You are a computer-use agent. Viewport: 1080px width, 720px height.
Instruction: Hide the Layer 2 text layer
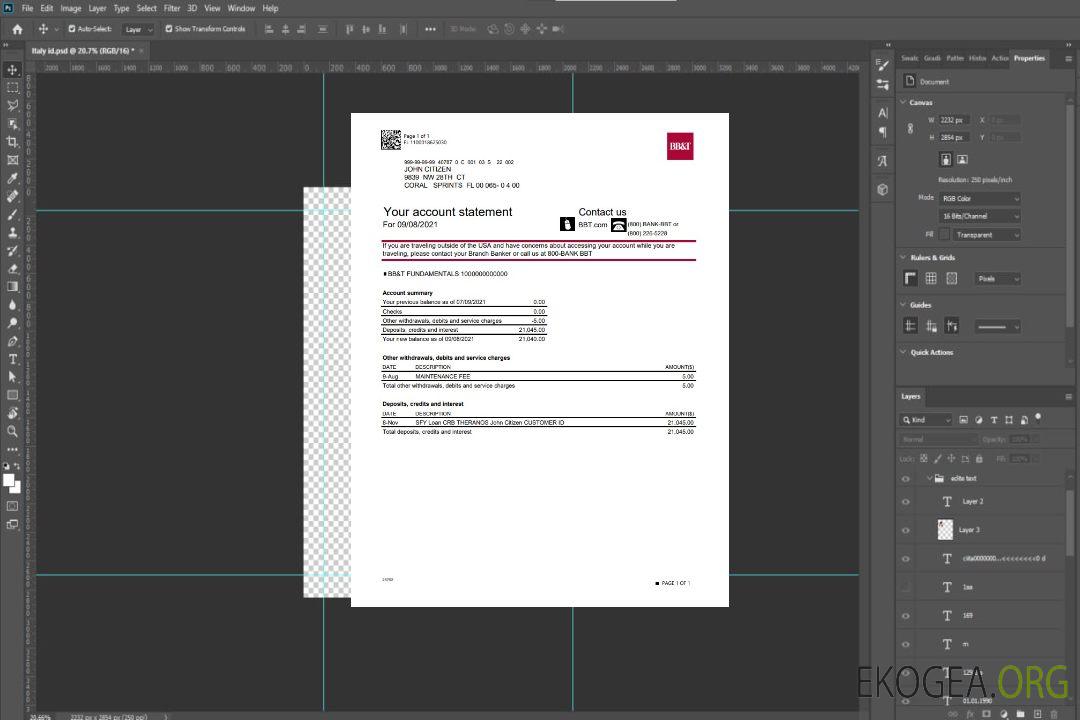tap(906, 502)
